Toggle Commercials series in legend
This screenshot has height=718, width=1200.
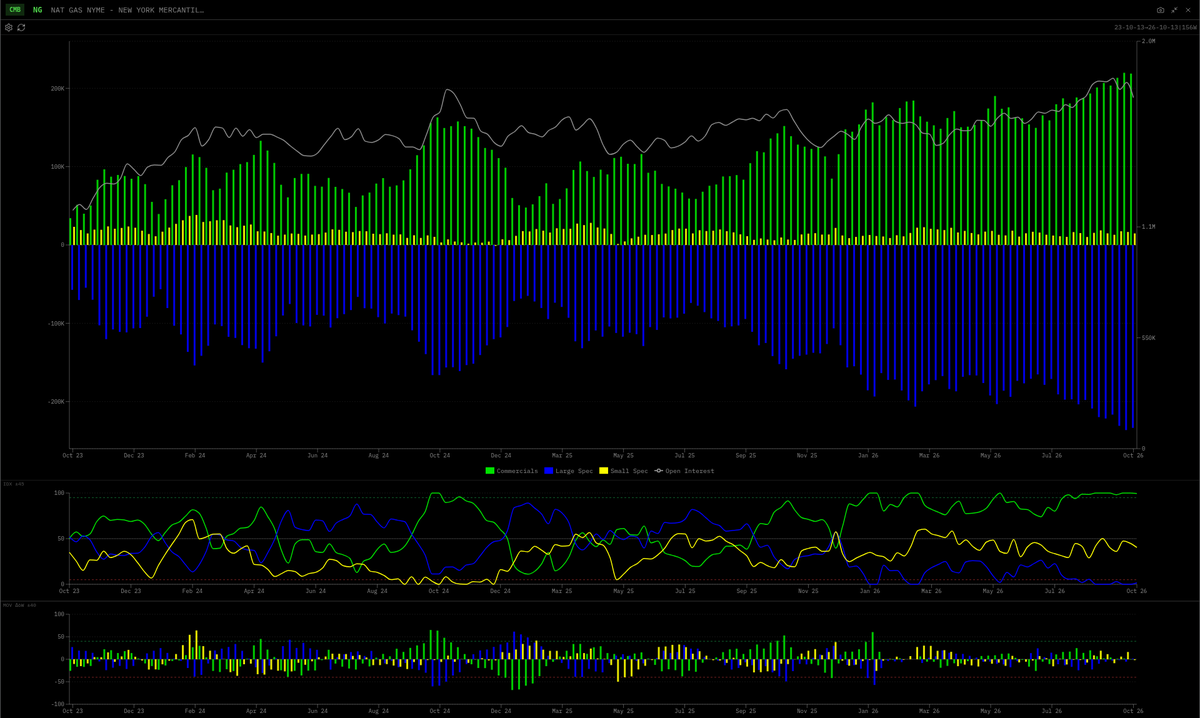pos(511,470)
